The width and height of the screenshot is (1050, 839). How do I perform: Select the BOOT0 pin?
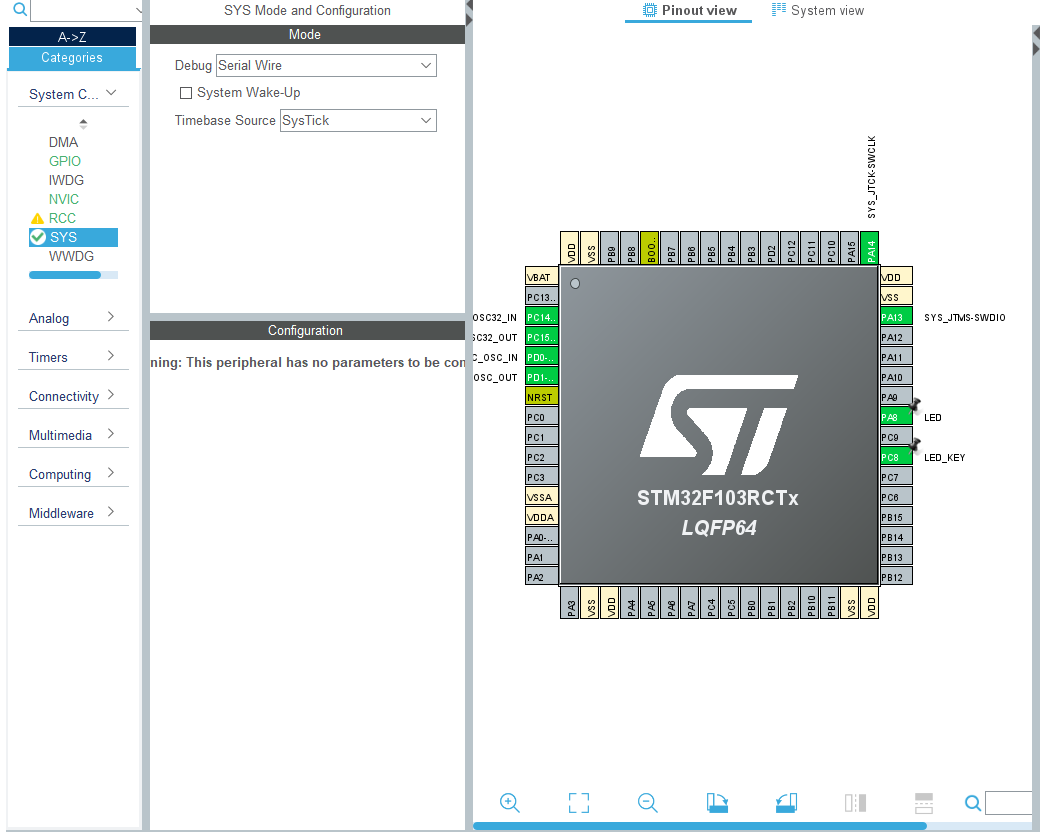click(650, 248)
